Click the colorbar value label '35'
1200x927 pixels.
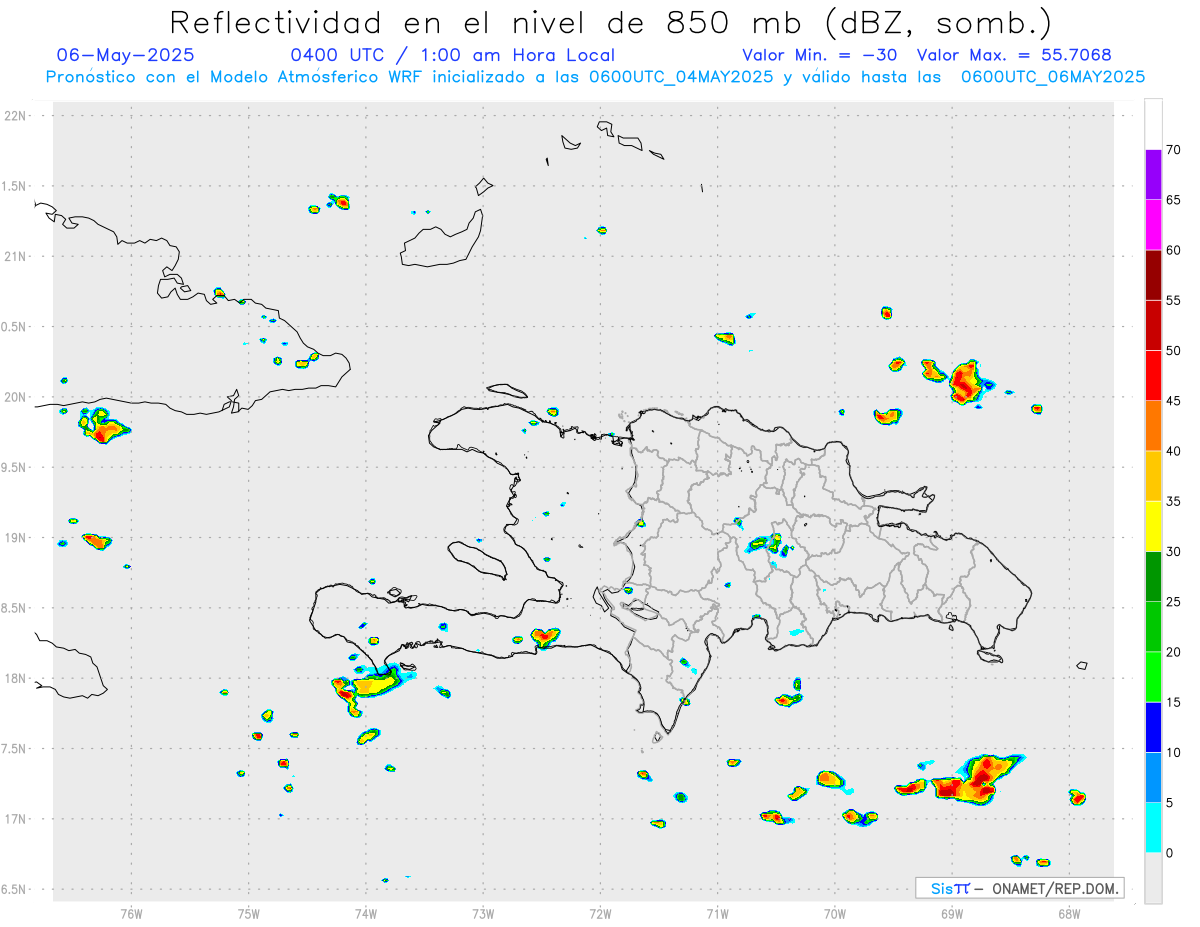click(x=1173, y=502)
